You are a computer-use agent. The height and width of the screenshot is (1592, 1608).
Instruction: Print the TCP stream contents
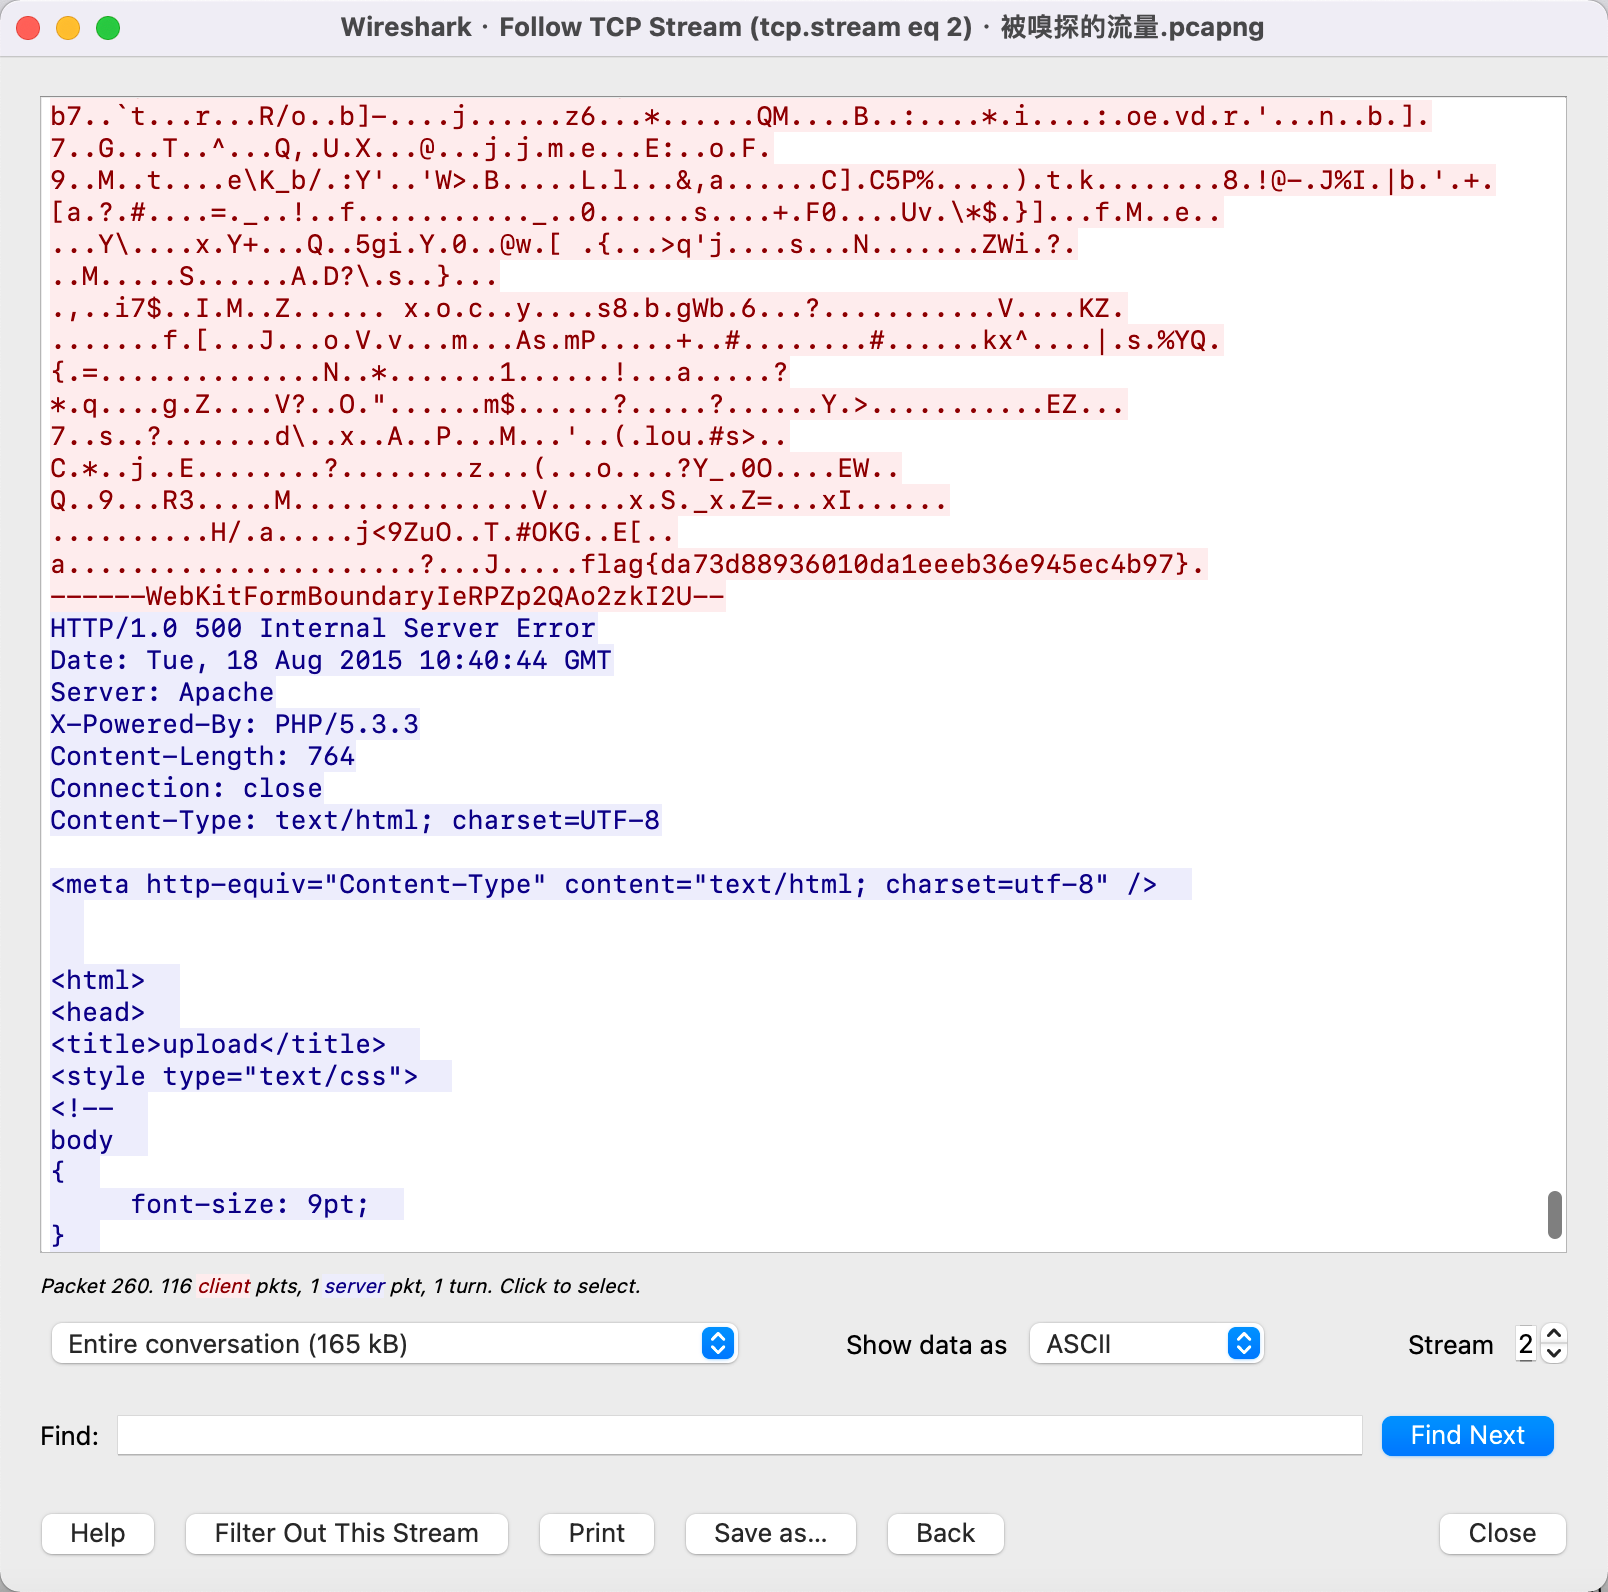597,1533
